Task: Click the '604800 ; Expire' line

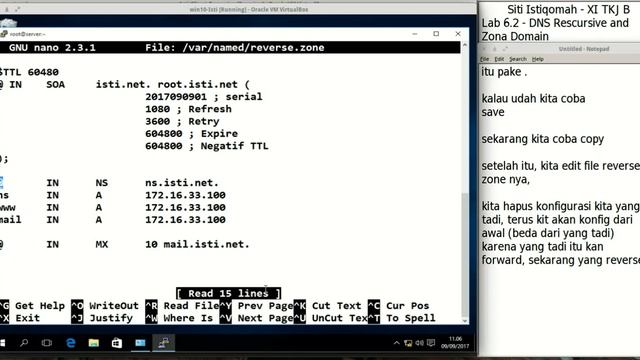Action: [x=191, y=133]
